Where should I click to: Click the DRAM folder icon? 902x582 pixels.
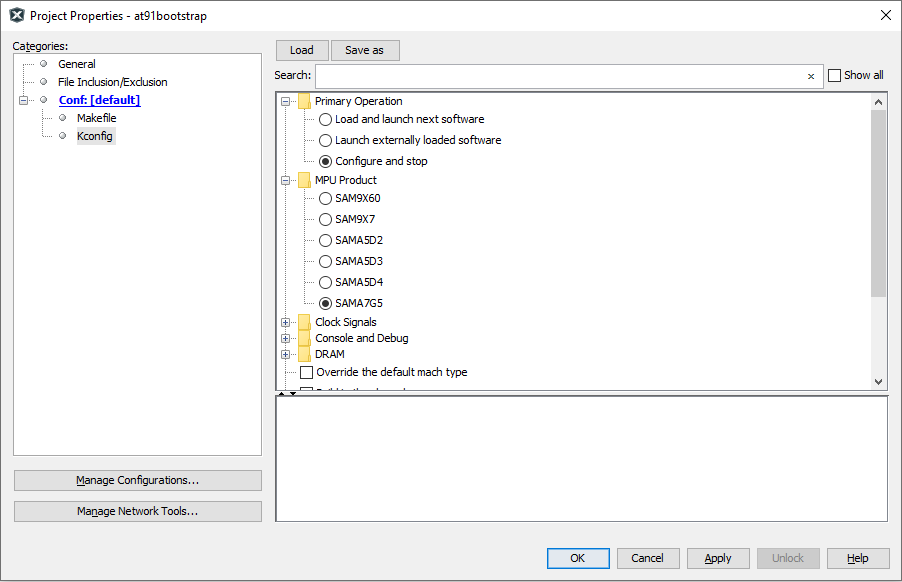coord(304,354)
